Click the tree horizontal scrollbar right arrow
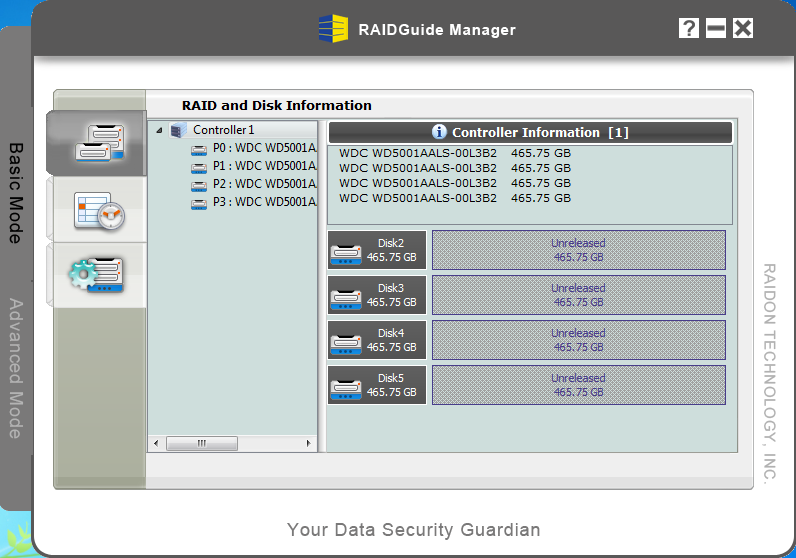 [x=311, y=443]
